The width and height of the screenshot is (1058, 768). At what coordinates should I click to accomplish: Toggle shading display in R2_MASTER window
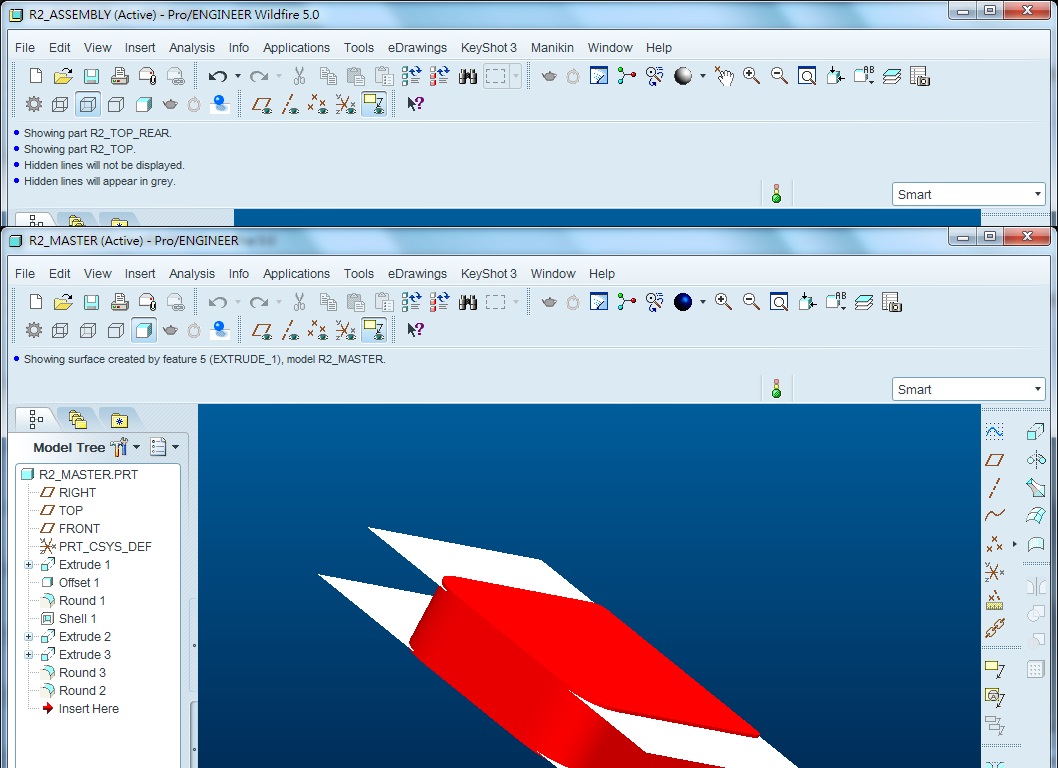coord(144,330)
